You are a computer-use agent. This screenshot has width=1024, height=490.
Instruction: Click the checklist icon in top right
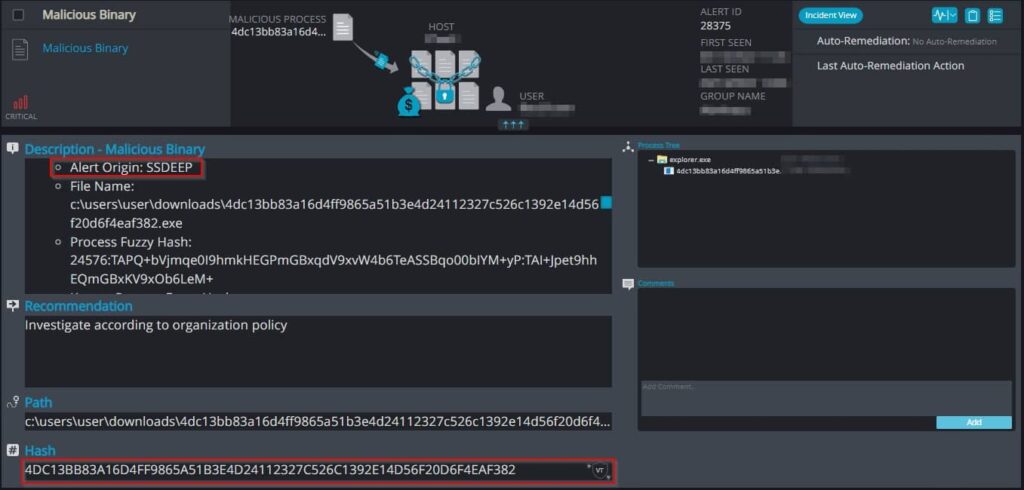click(x=995, y=16)
